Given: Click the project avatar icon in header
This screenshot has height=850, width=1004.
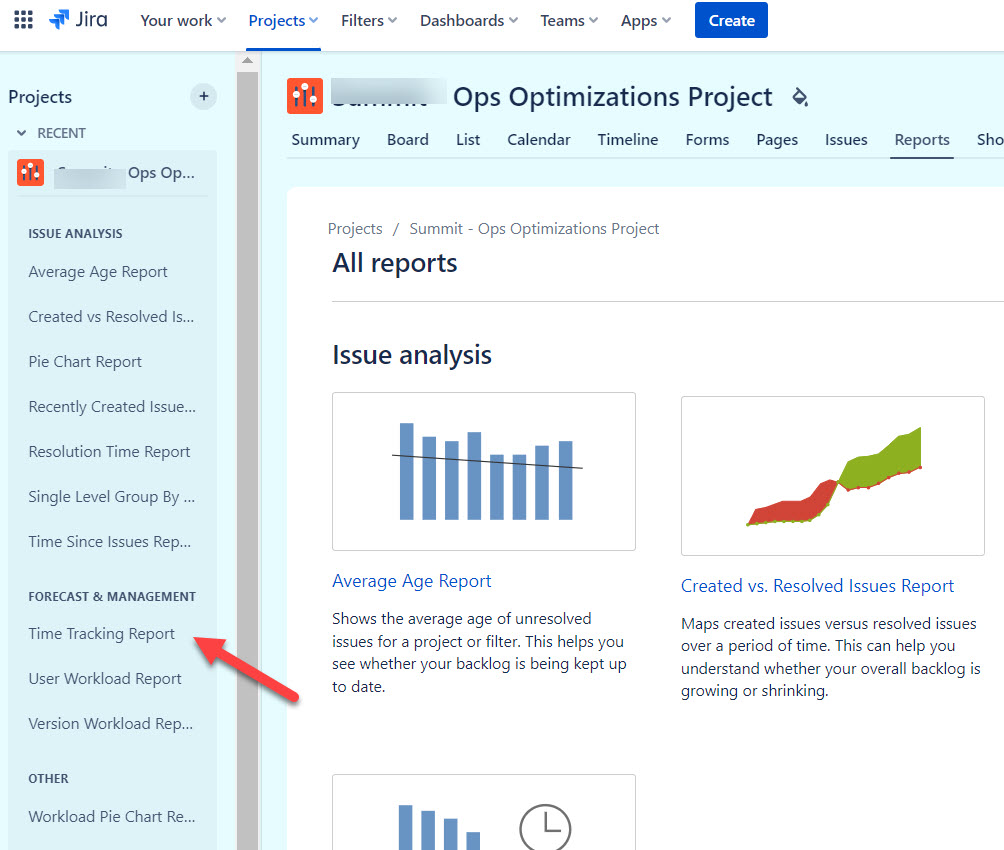Looking at the screenshot, I should 305,96.
